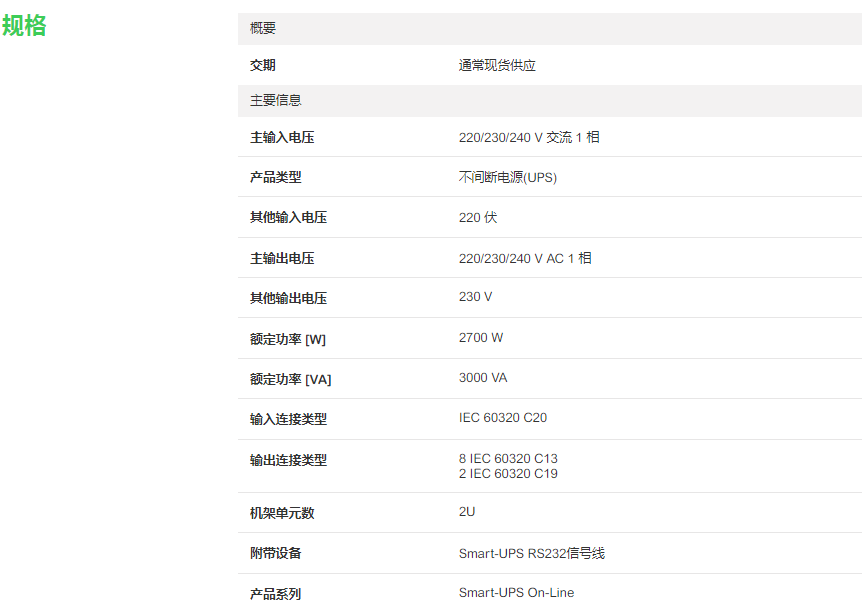The width and height of the screenshot is (866, 606).
Task: Click the 机架单元数 label
Action: (x=282, y=513)
